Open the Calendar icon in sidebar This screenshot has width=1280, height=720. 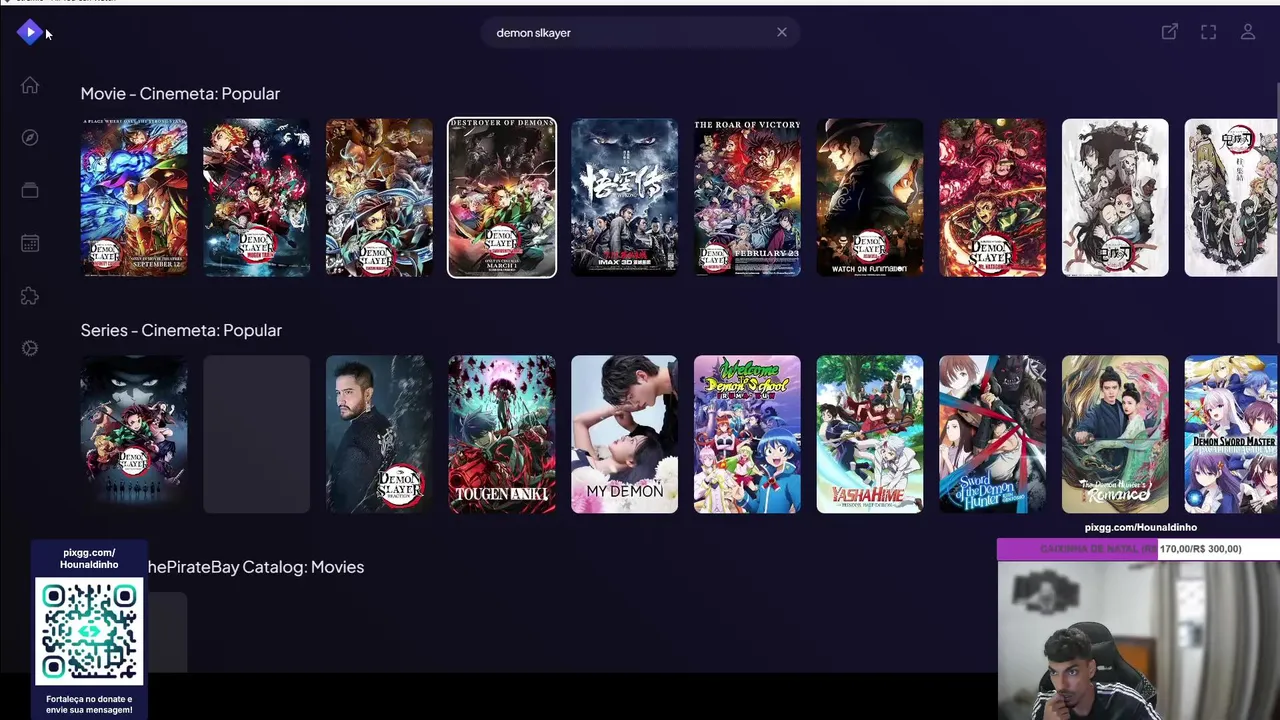tap(30, 243)
